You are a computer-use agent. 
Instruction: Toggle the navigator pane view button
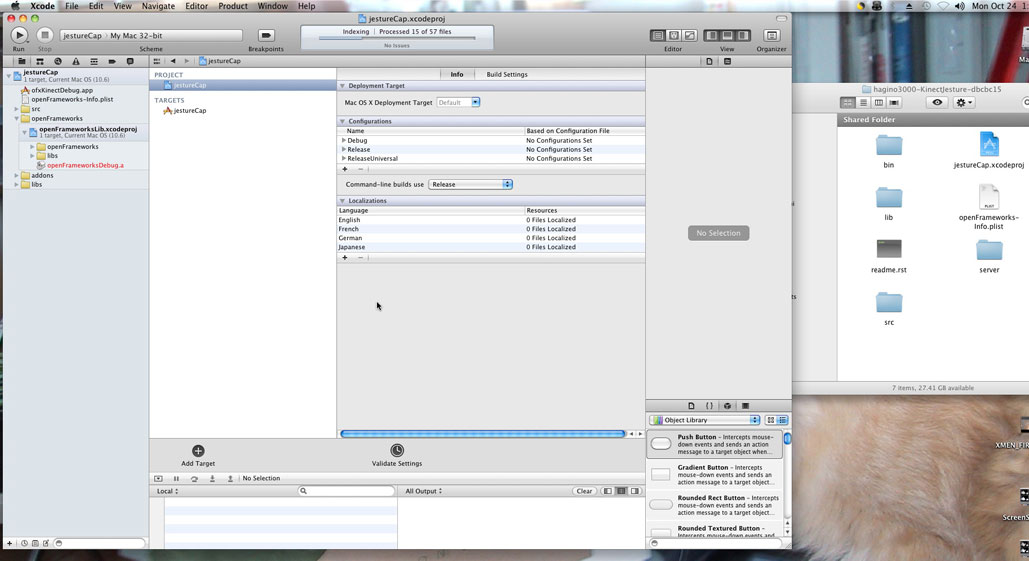click(711, 35)
